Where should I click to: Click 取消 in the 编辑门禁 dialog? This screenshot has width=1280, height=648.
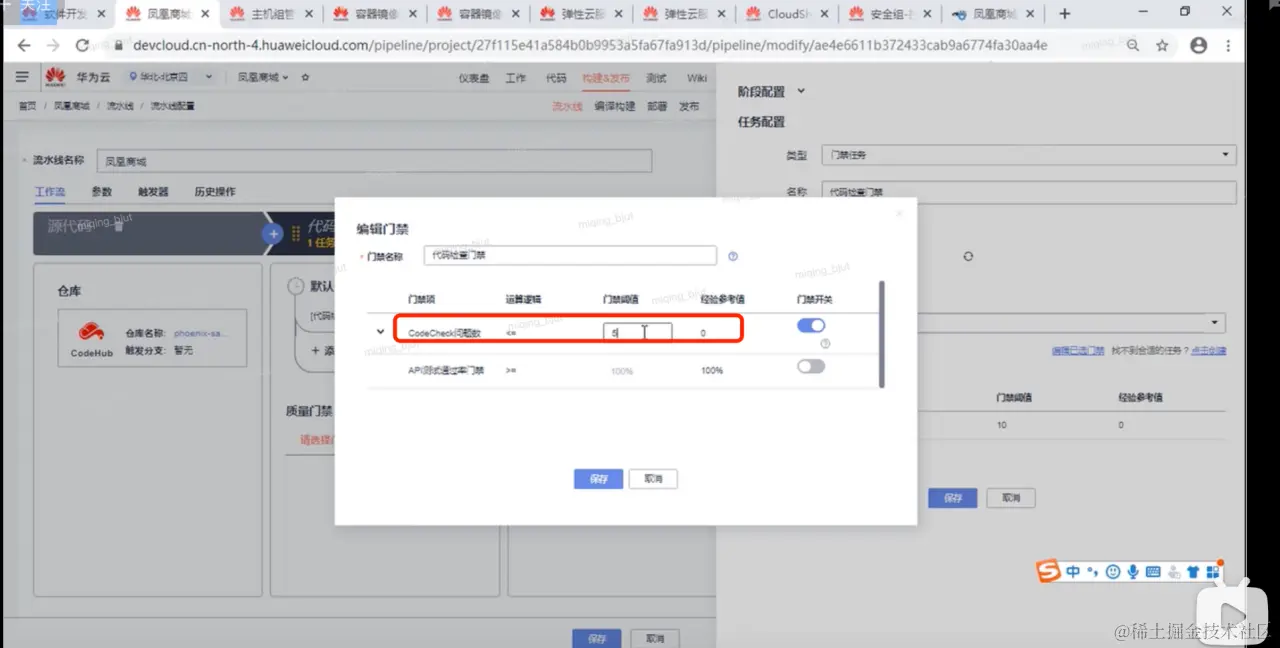point(653,479)
